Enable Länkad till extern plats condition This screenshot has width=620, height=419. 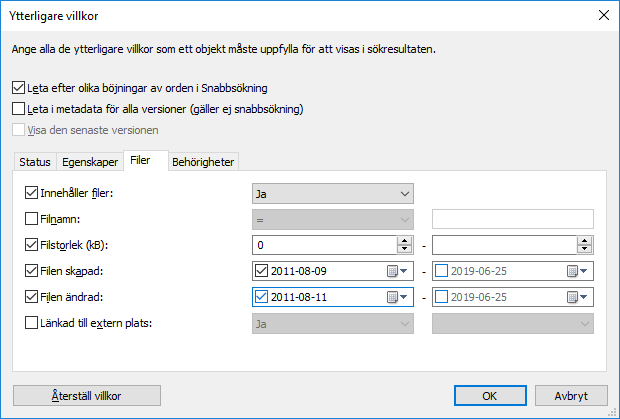coord(31,323)
